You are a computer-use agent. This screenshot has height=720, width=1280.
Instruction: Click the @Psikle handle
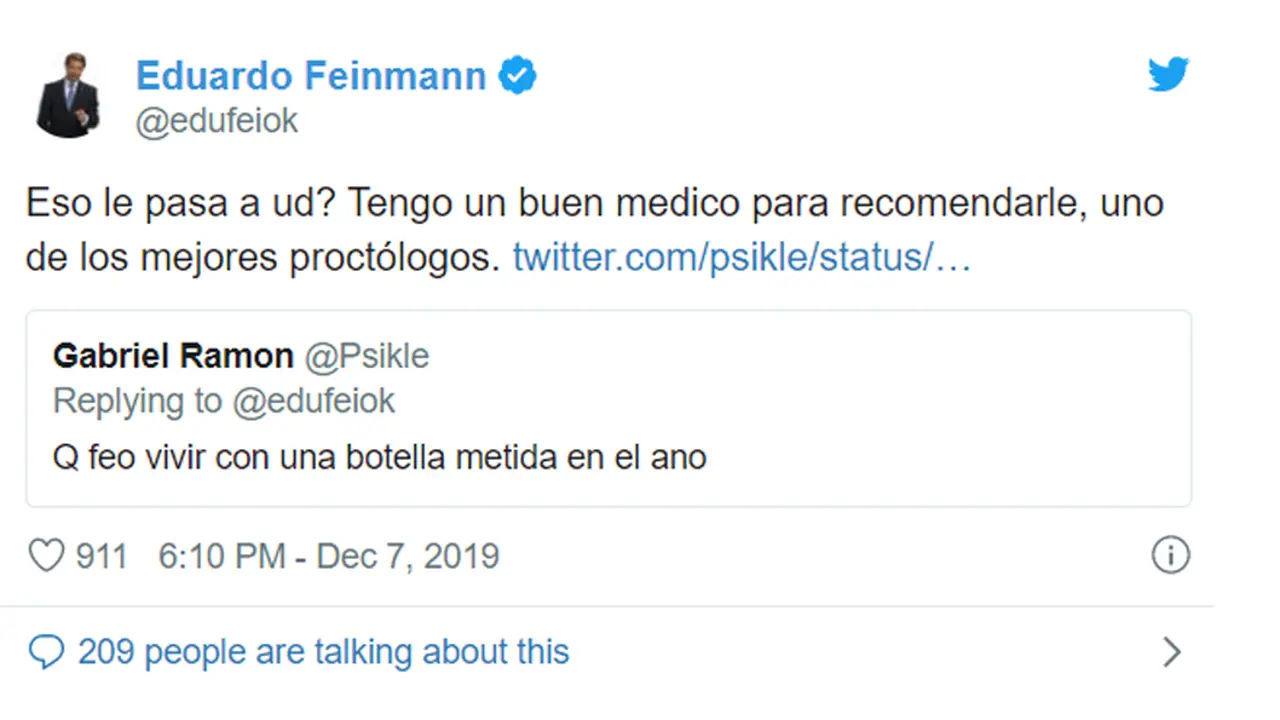tap(366, 355)
